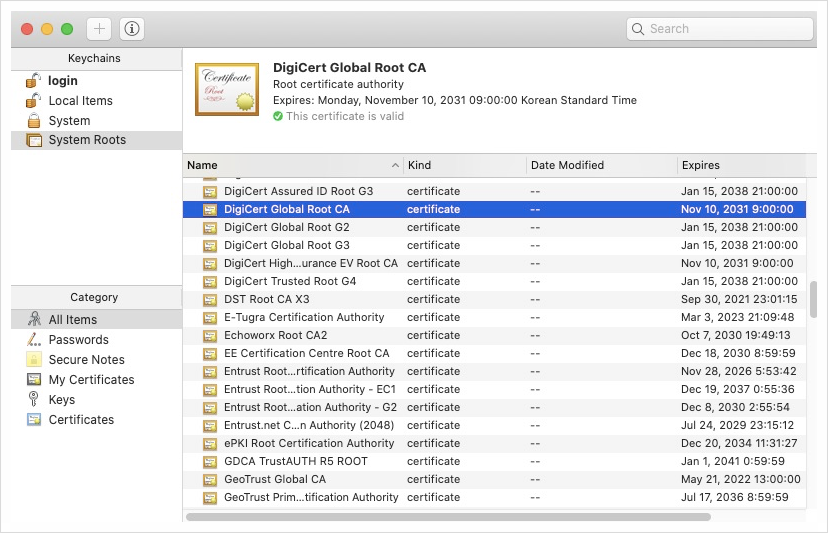Select Entrust.net C...n Authority (2048) row
The image size is (828, 533).
point(494,425)
